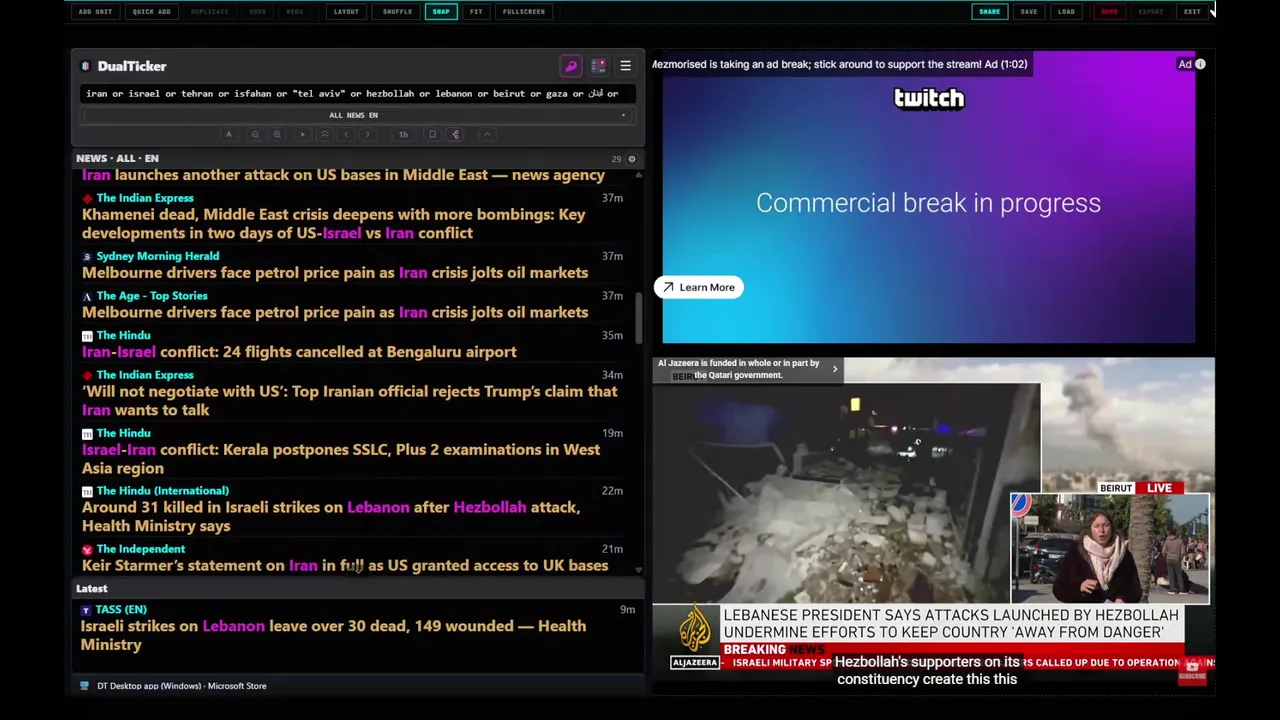The image size is (1280, 720).
Task: Click the ADD UNIT button
Action: [96, 12]
